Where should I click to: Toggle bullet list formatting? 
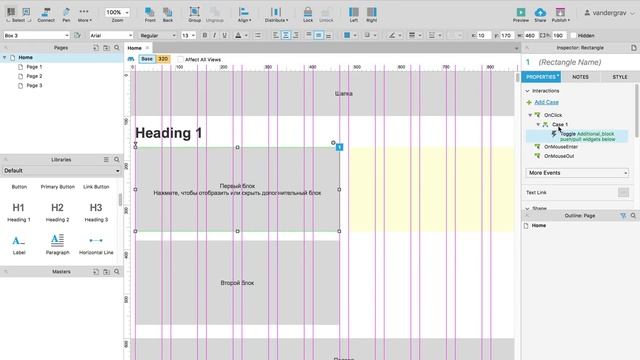(258, 36)
